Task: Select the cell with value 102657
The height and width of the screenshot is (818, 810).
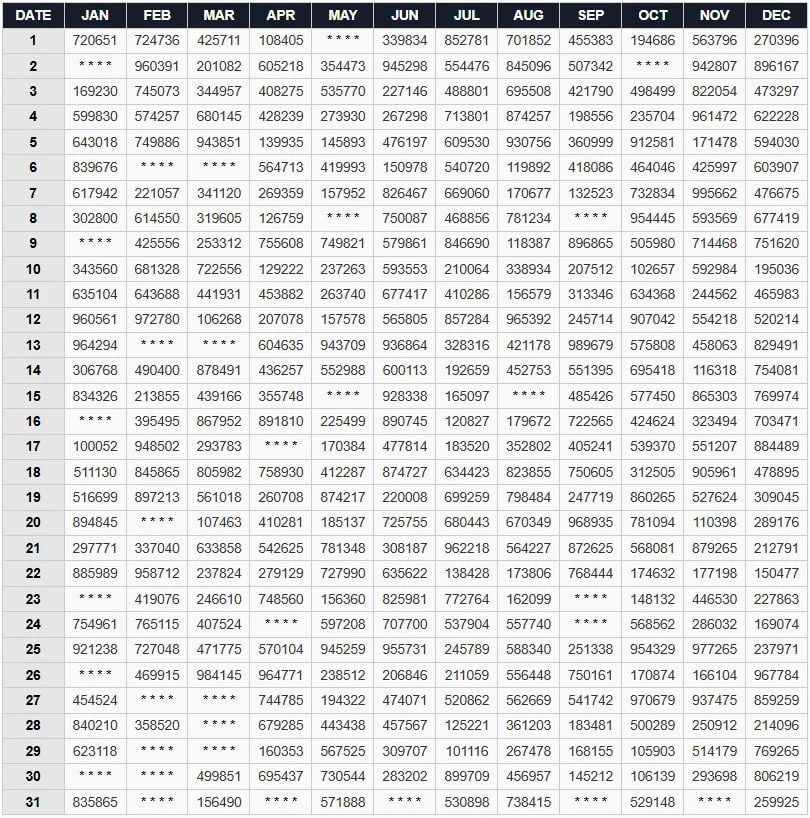Action: [x=652, y=270]
